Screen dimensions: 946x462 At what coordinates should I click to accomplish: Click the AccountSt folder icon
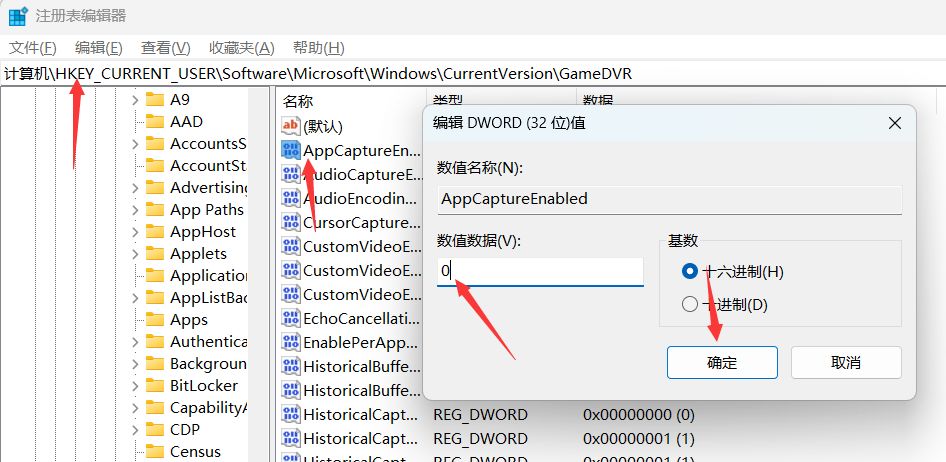tap(155, 165)
